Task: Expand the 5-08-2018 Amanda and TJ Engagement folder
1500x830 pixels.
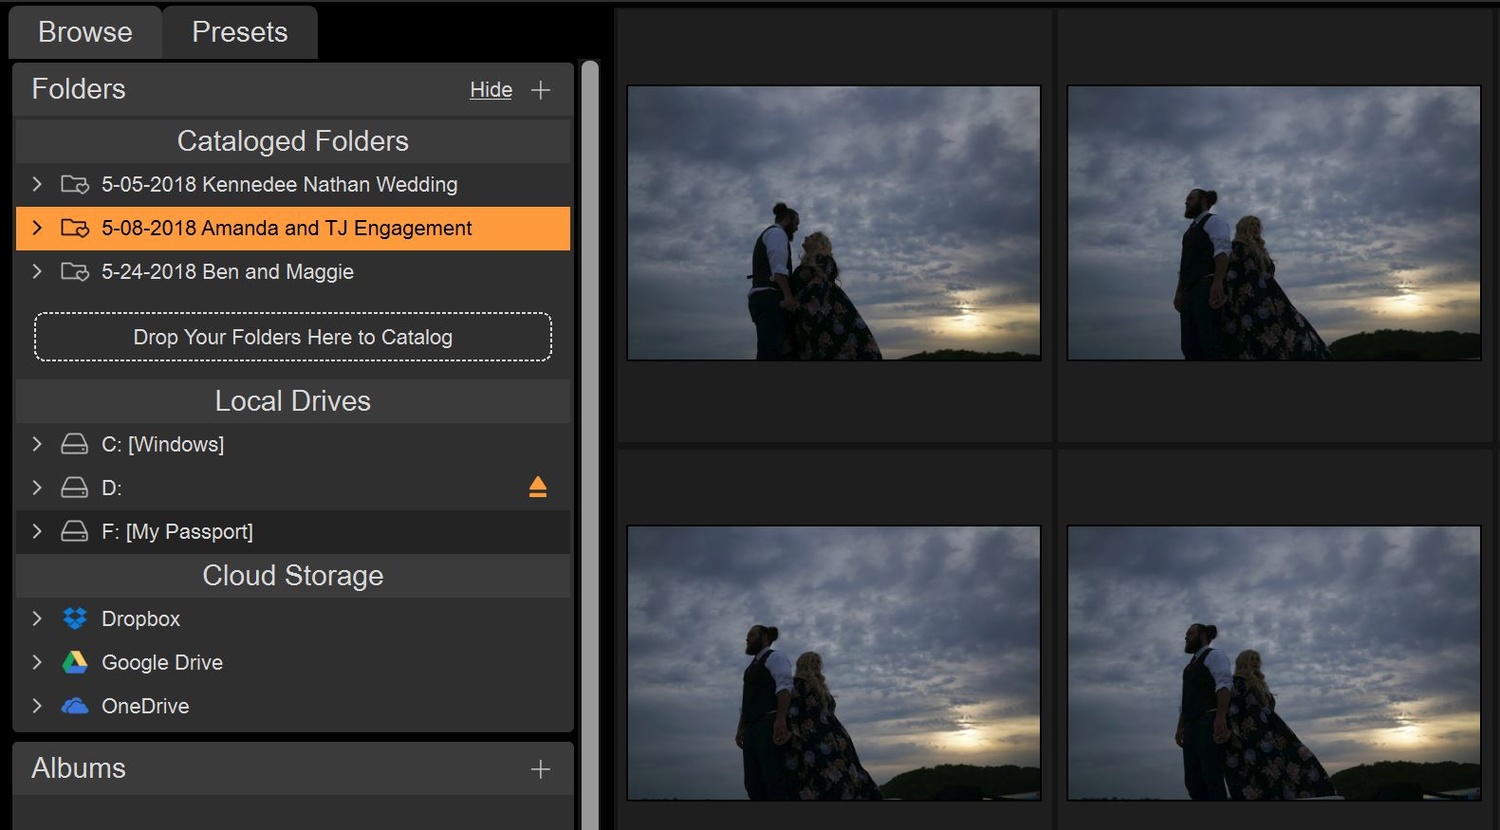Action: pyautogui.click(x=37, y=228)
